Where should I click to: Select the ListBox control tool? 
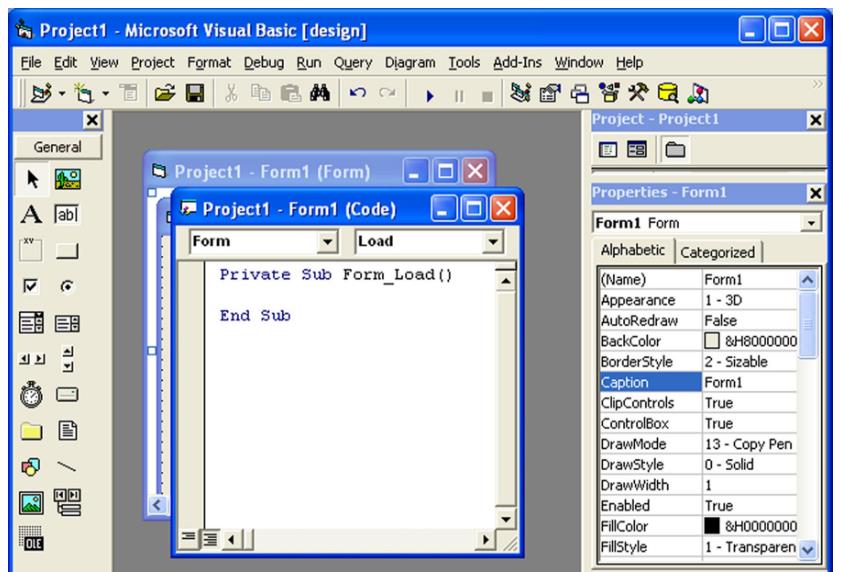(x=68, y=323)
